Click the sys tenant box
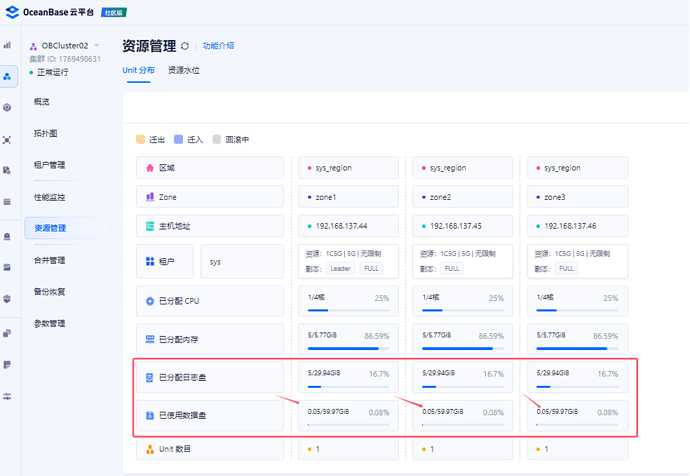 [242, 262]
